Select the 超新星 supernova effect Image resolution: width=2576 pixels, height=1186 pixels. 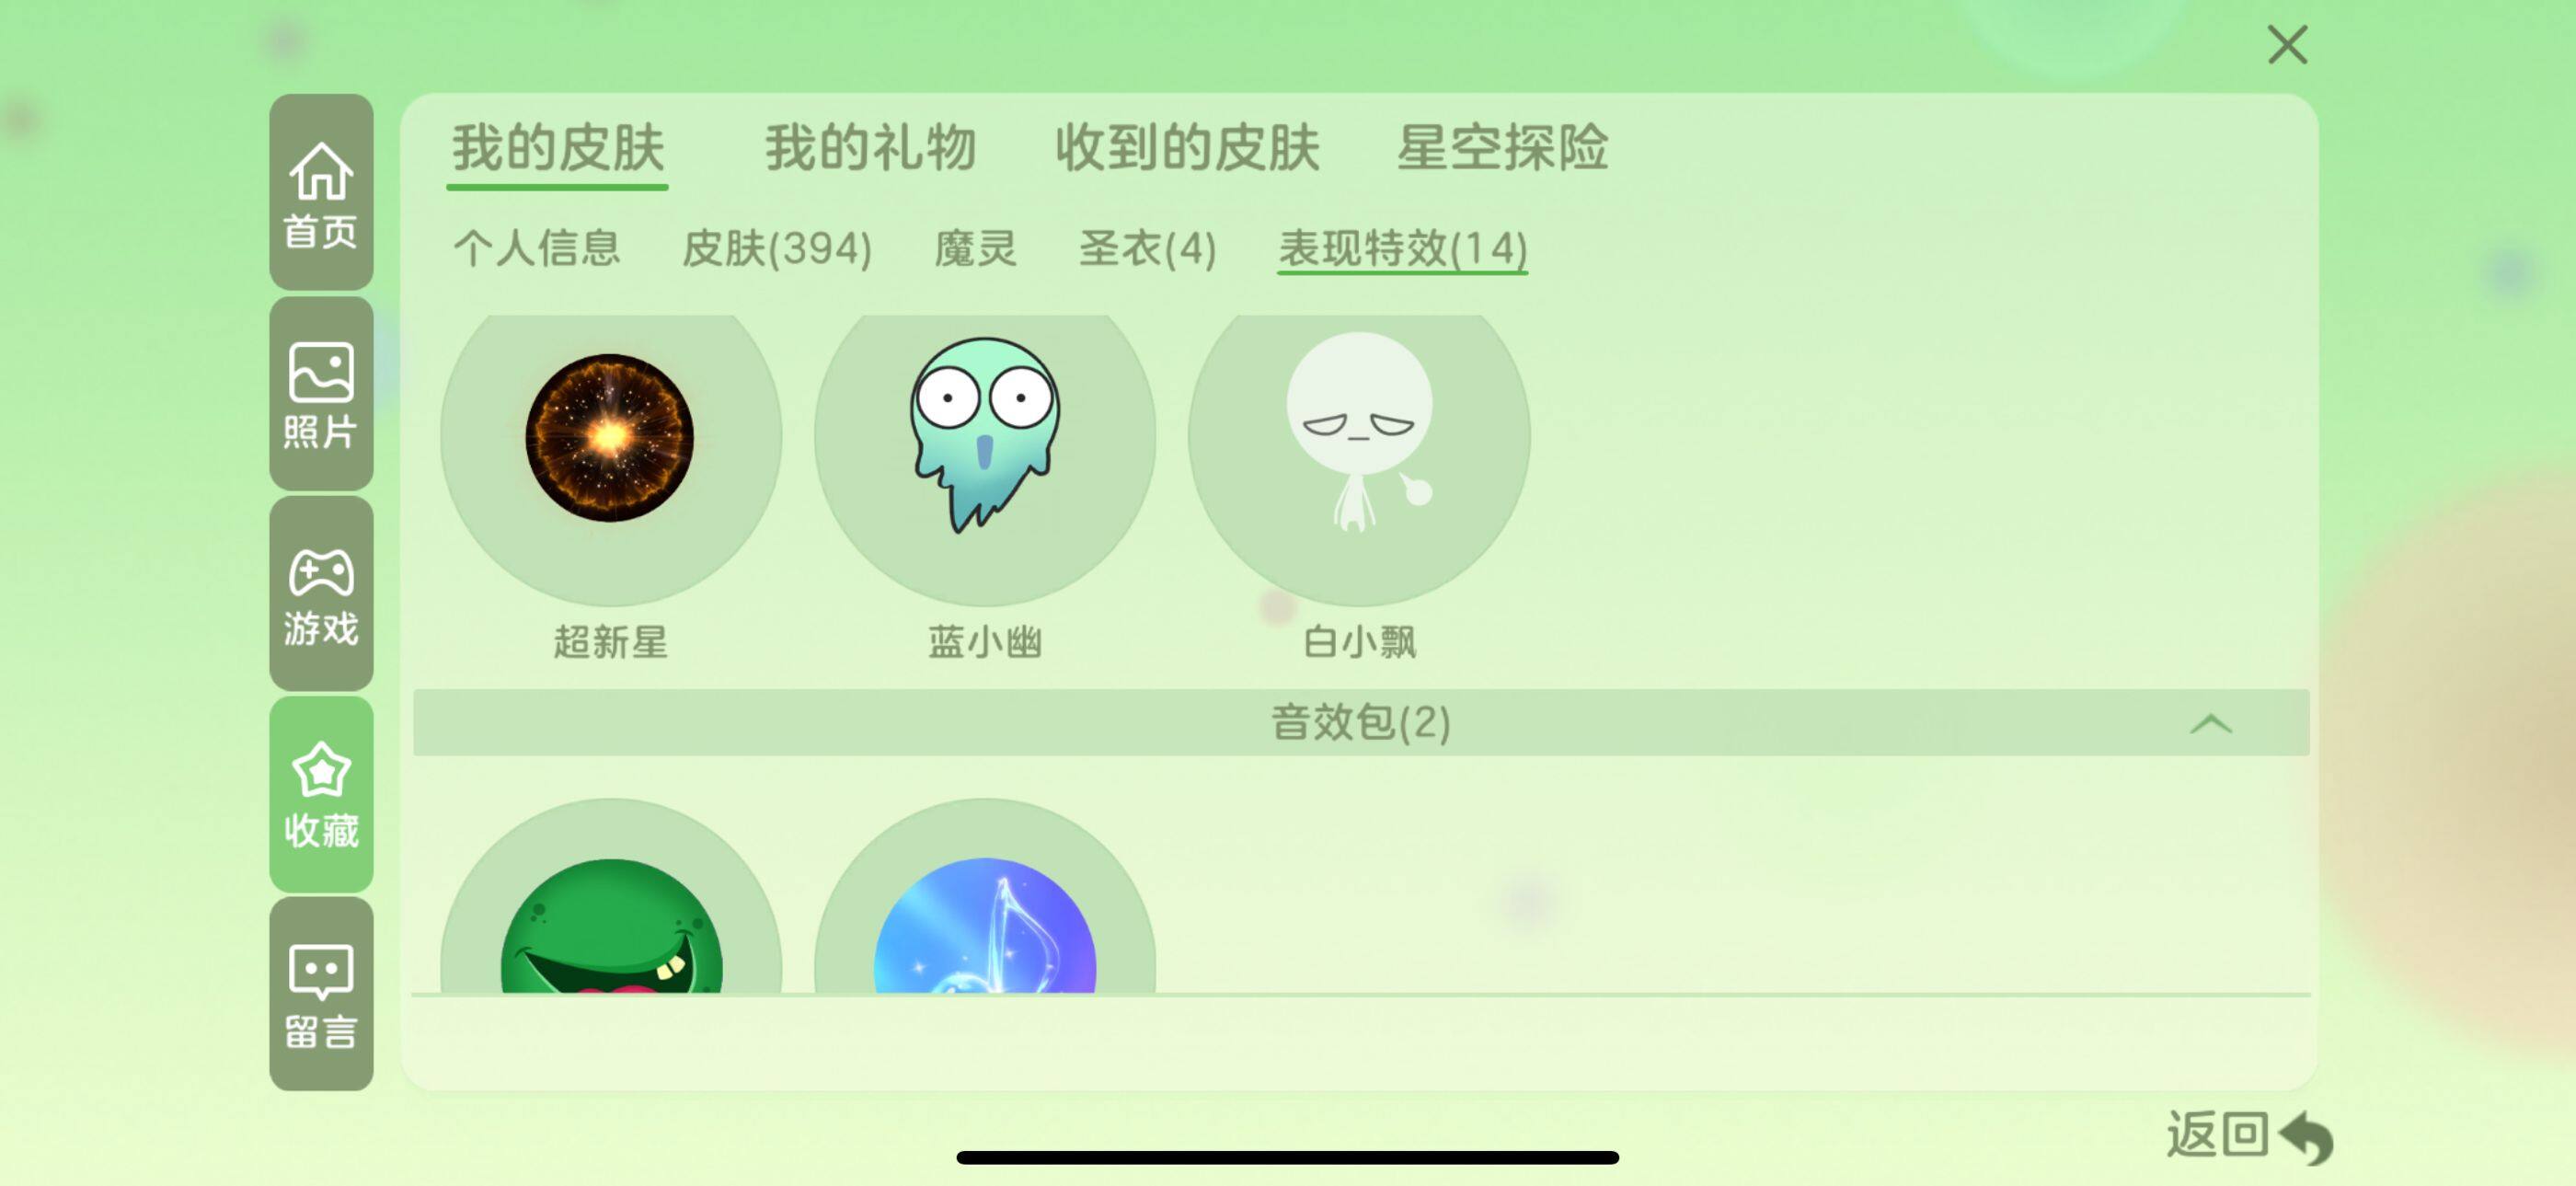point(610,438)
